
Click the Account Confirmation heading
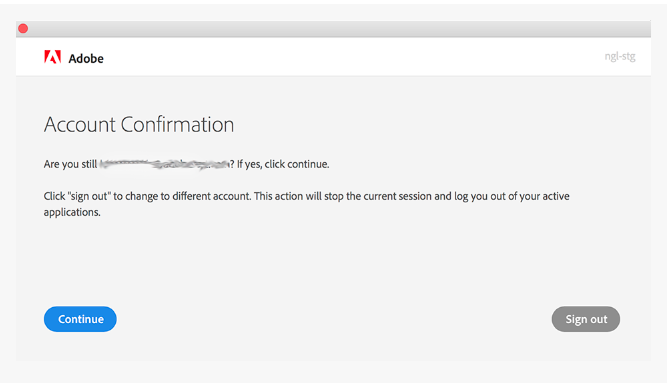pos(139,125)
